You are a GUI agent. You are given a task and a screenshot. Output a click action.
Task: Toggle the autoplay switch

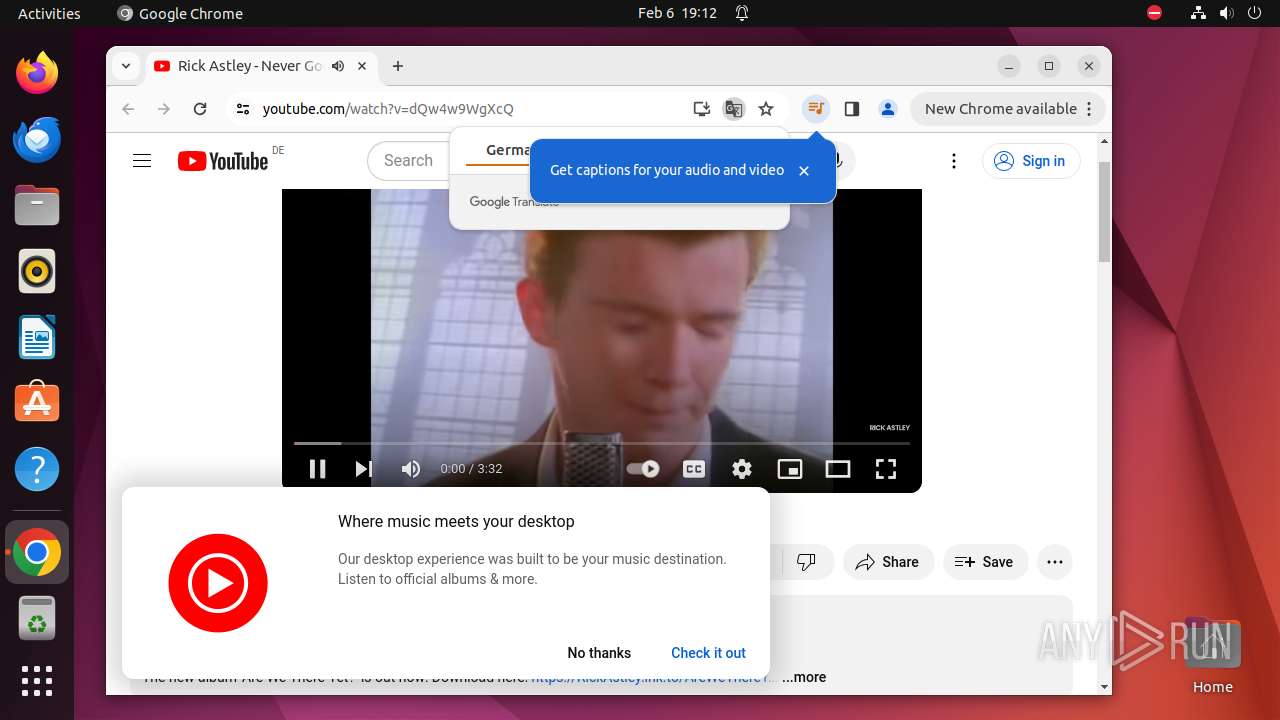pyautogui.click(x=643, y=469)
